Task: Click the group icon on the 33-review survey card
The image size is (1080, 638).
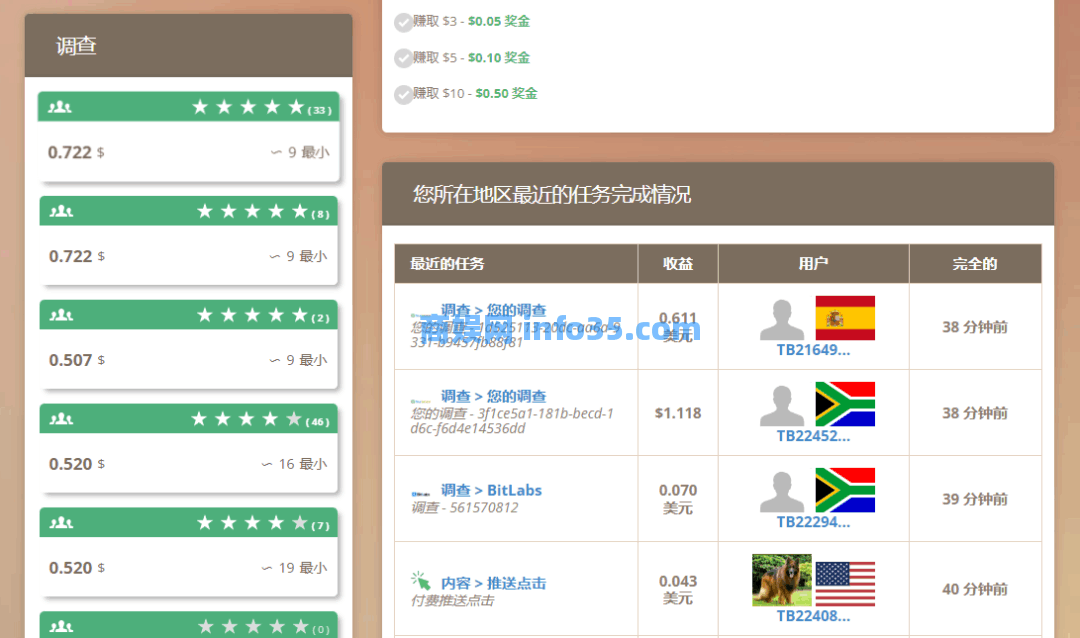Action: point(60,107)
